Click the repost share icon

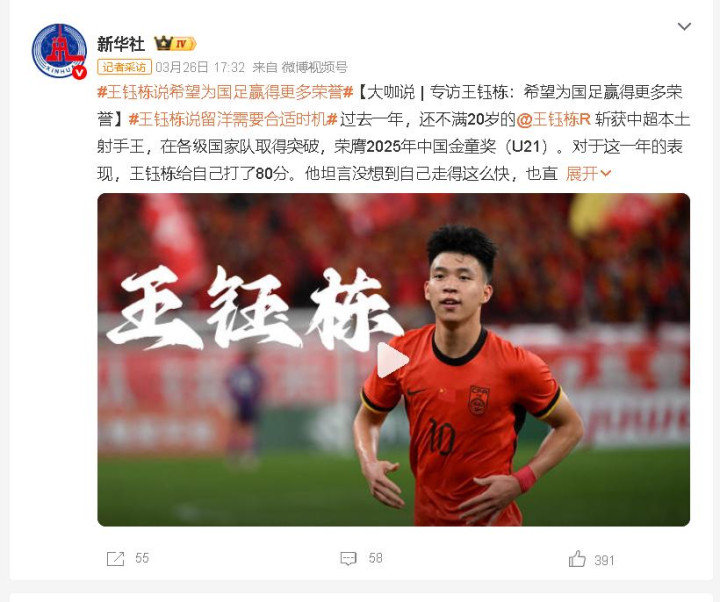point(115,558)
